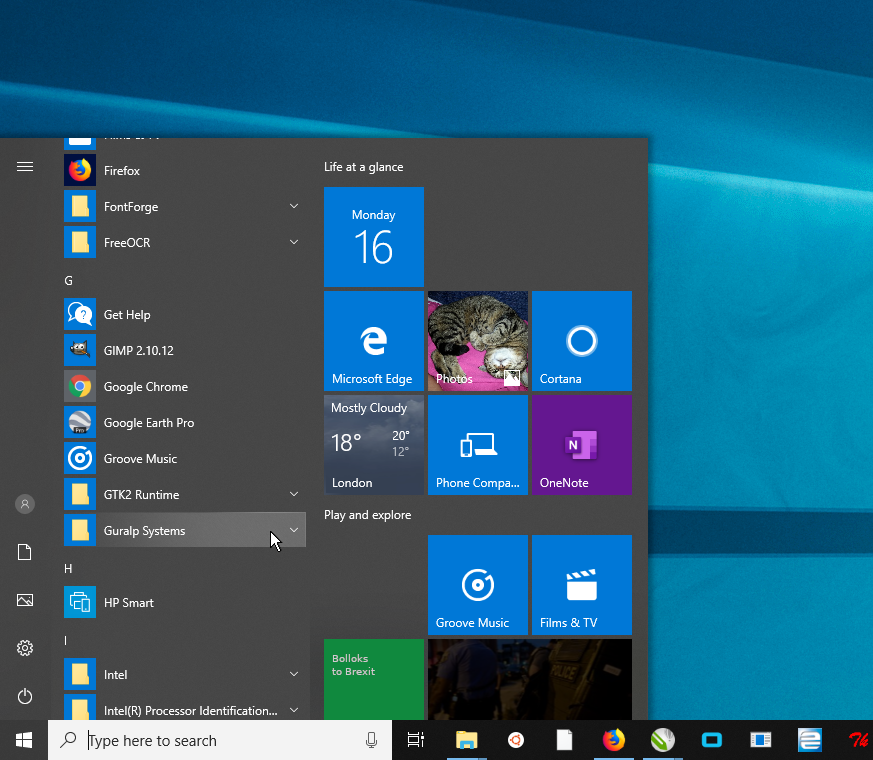Open the blue rounded-rectangle taskbar icon

(712, 740)
